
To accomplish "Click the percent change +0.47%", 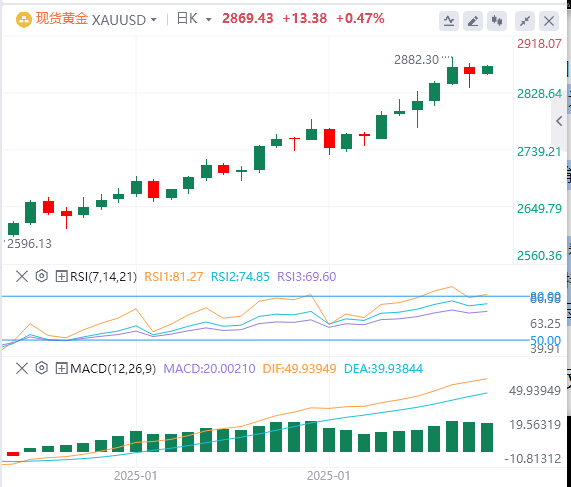I will click(360, 18).
